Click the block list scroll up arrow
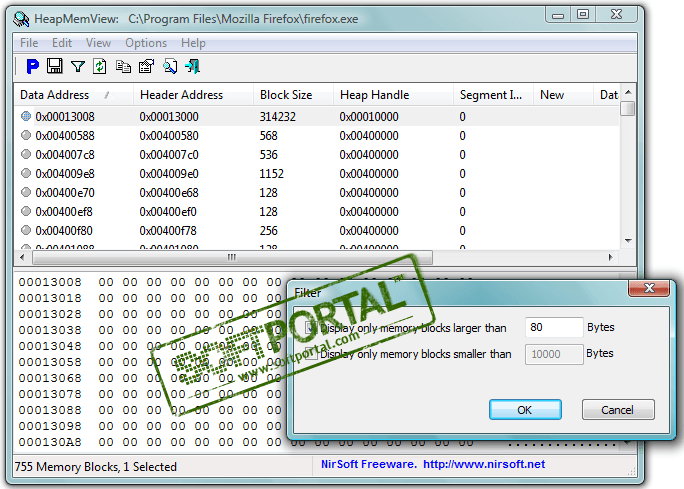 pos(628,92)
